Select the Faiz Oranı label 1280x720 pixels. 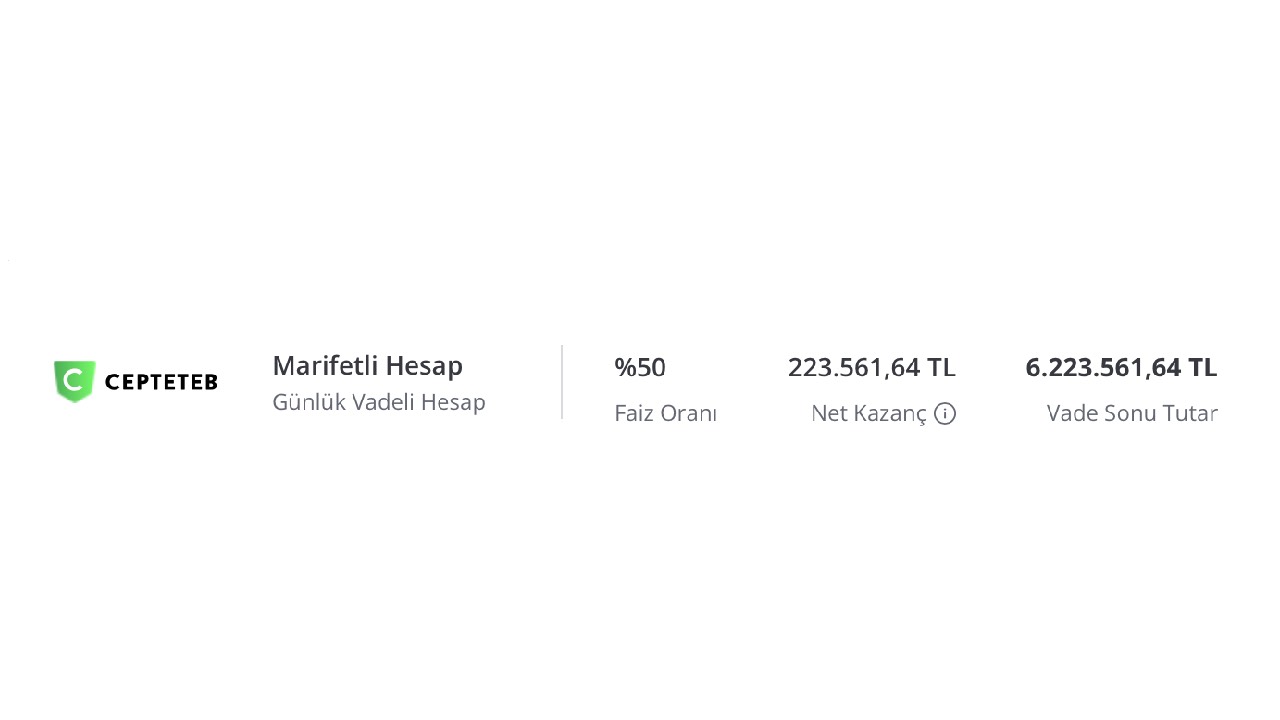click(x=665, y=413)
